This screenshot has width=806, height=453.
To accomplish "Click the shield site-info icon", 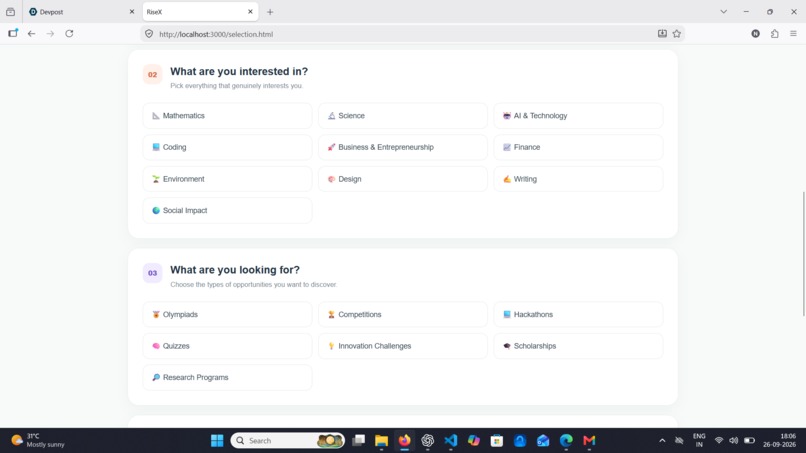I will pyautogui.click(x=149, y=34).
